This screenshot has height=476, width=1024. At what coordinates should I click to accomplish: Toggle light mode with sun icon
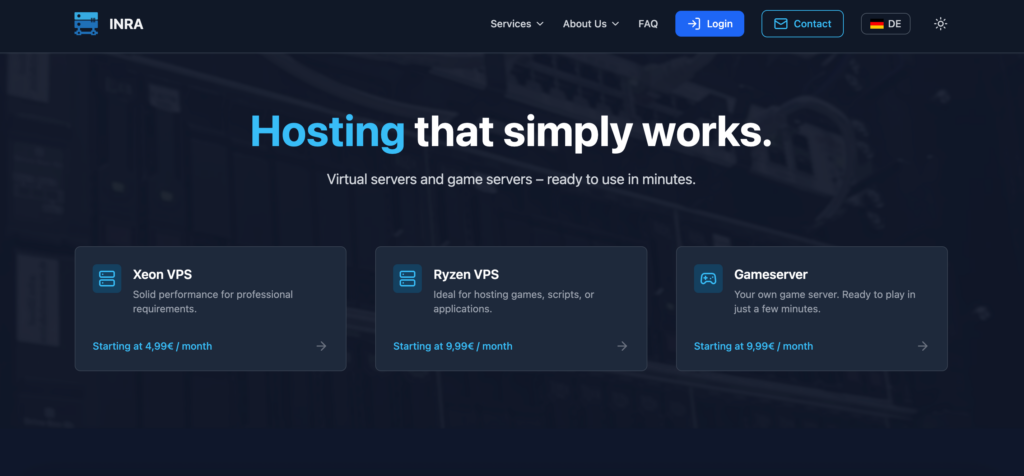click(x=940, y=24)
